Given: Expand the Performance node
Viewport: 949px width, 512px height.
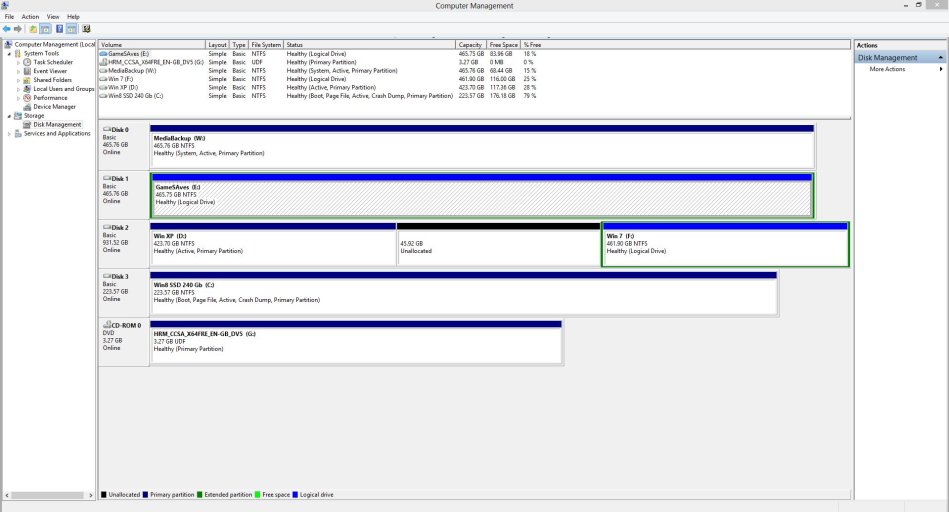Looking at the screenshot, I should click(x=19, y=98).
